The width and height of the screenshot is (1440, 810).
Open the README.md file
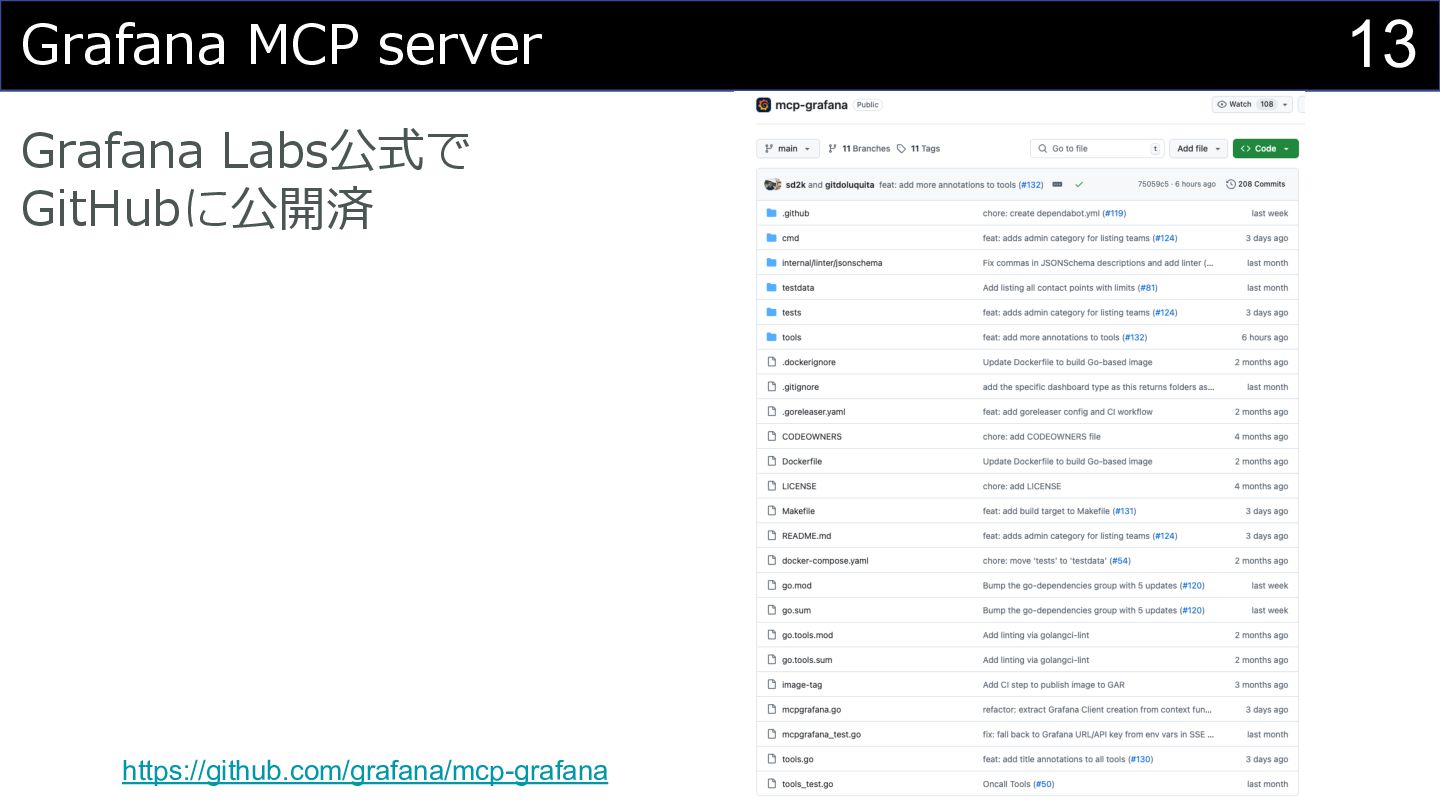click(x=806, y=536)
